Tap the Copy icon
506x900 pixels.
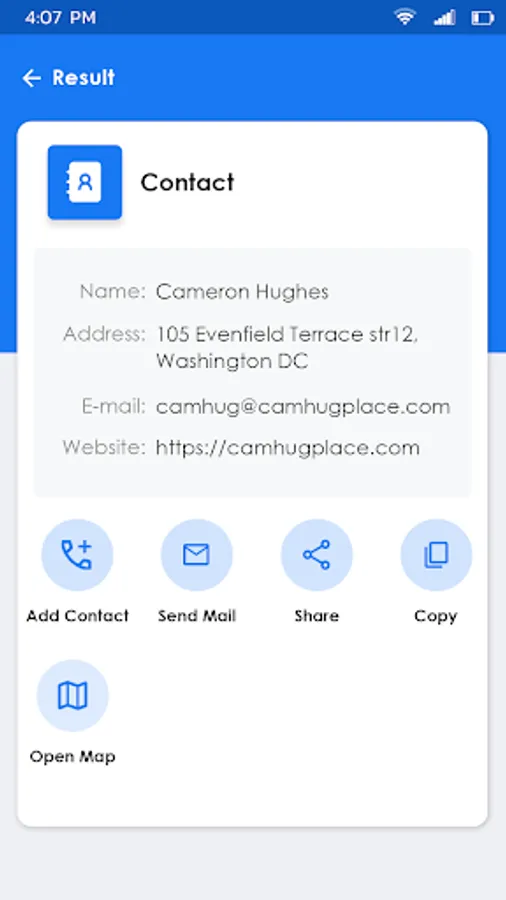coord(436,554)
